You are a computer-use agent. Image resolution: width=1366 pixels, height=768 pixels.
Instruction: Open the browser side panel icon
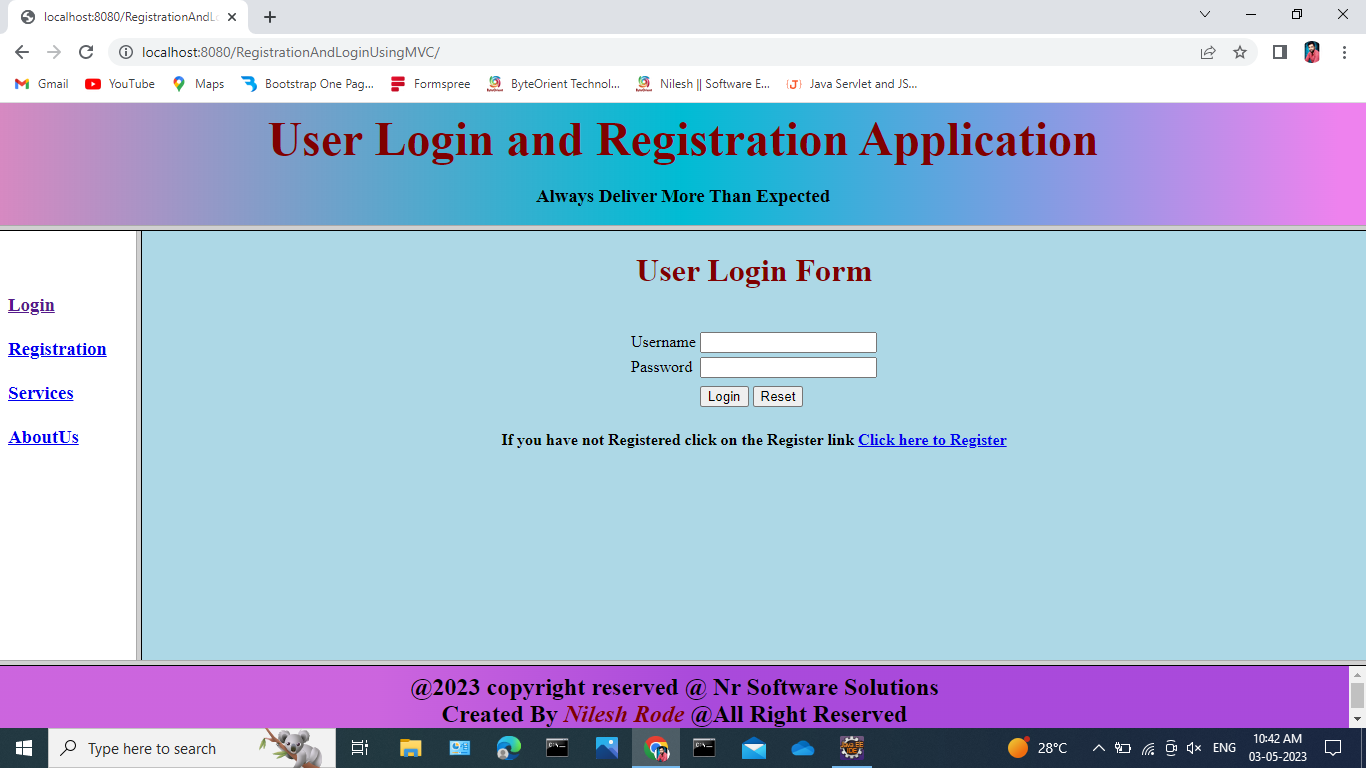tap(1279, 52)
